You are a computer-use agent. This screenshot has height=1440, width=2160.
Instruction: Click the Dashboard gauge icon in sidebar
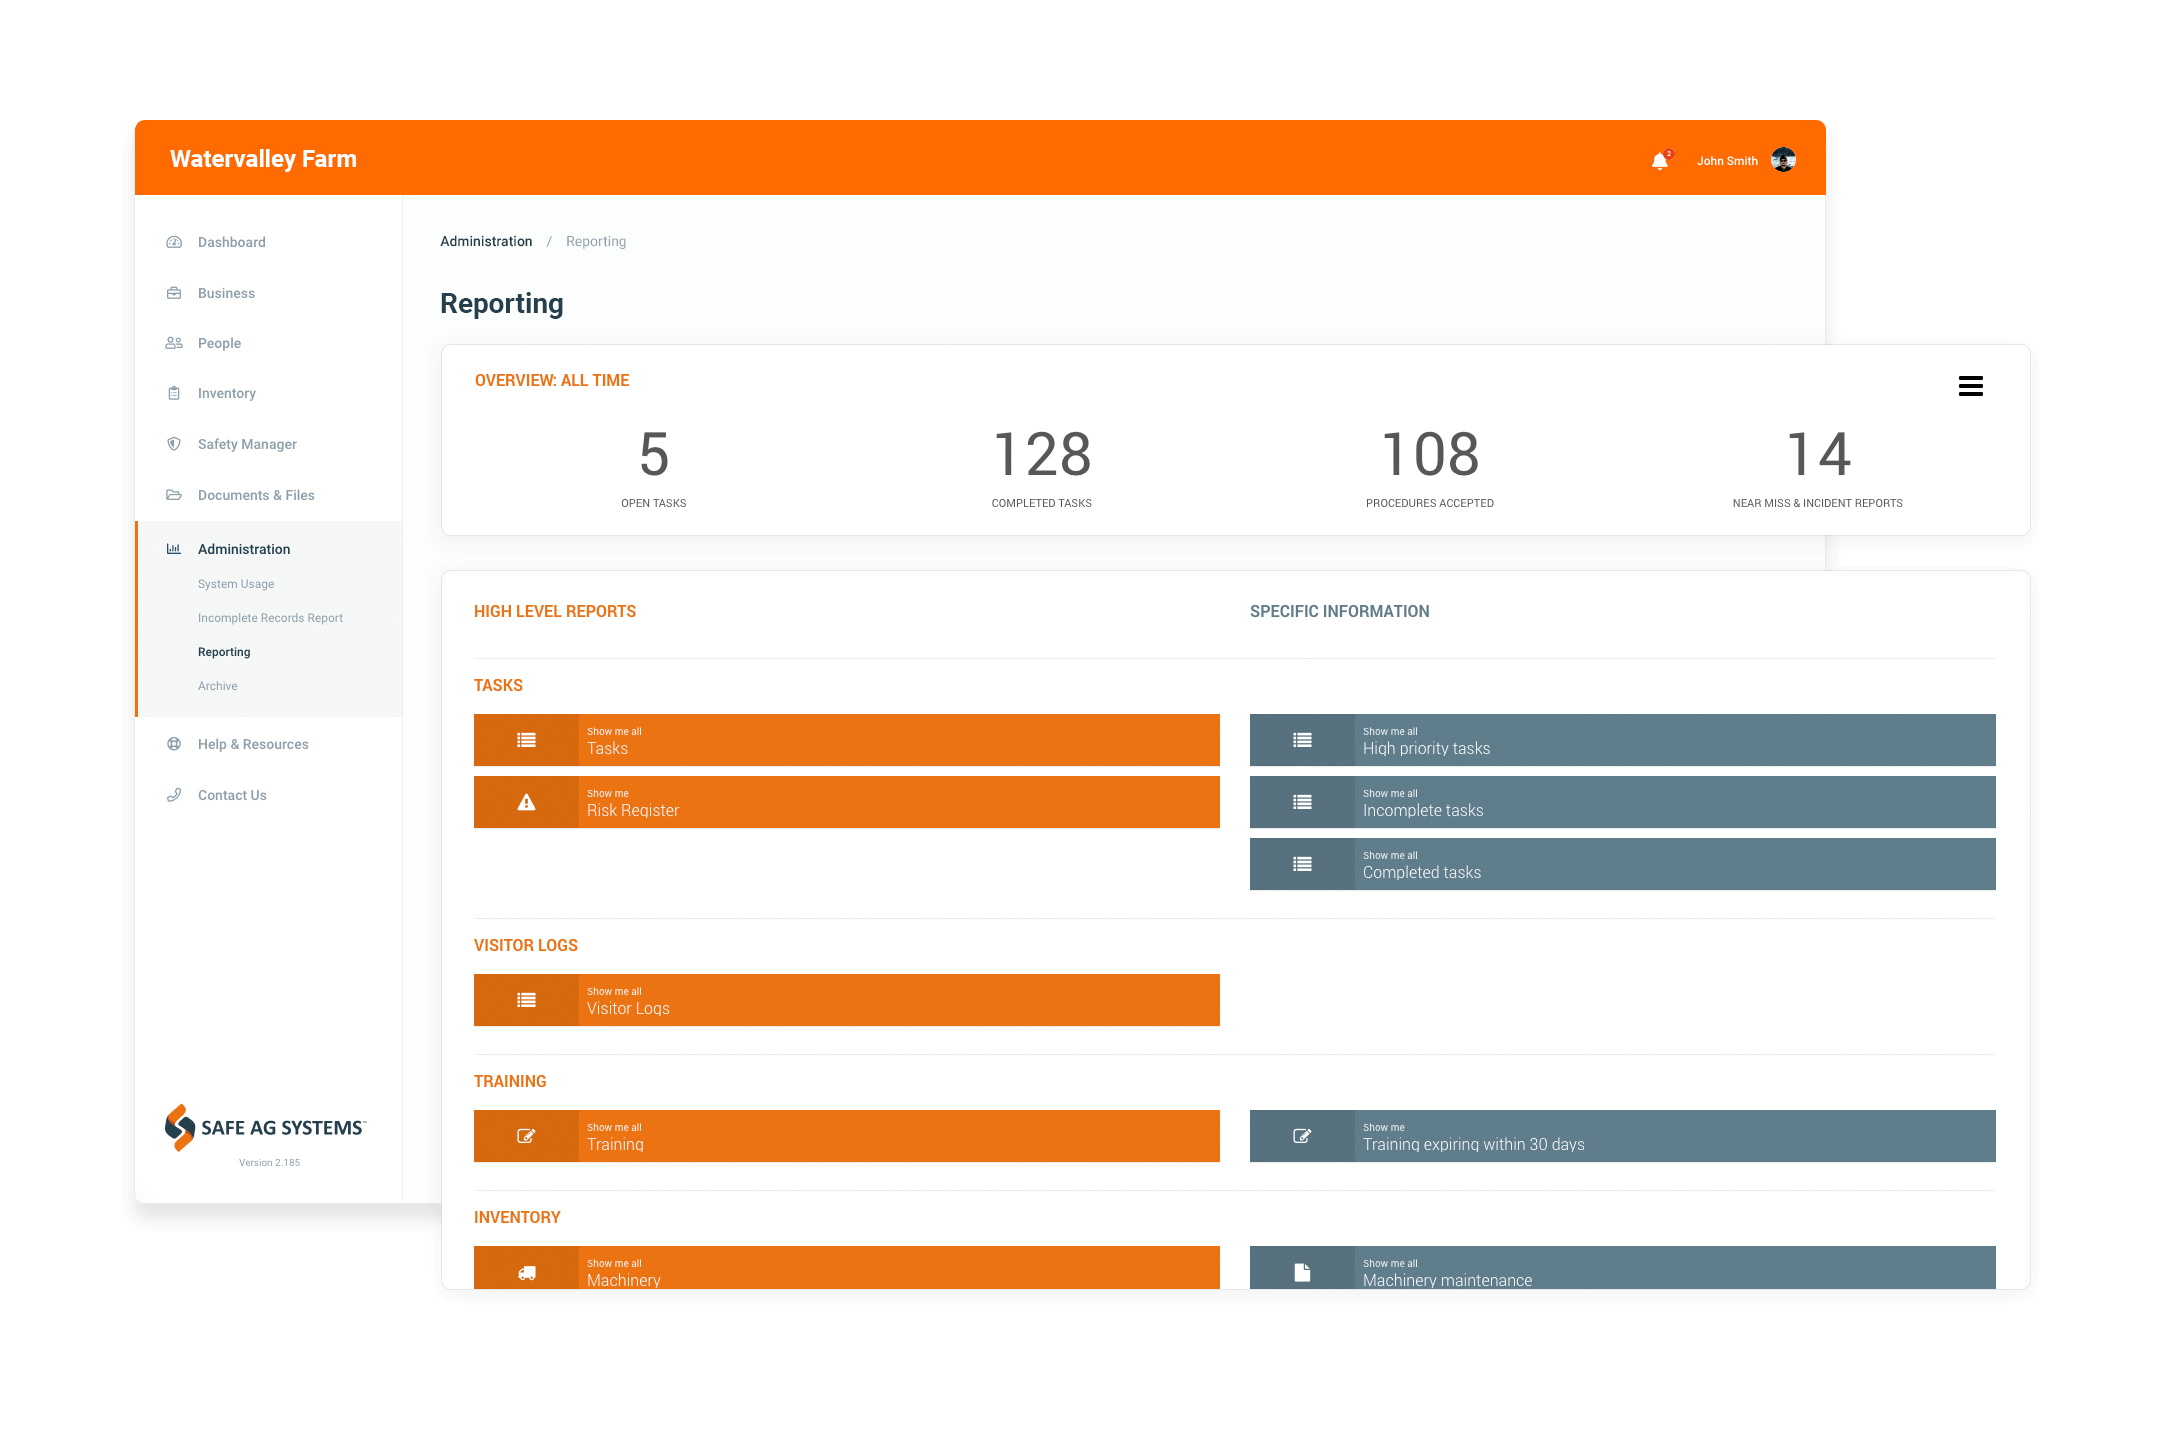coord(174,242)
